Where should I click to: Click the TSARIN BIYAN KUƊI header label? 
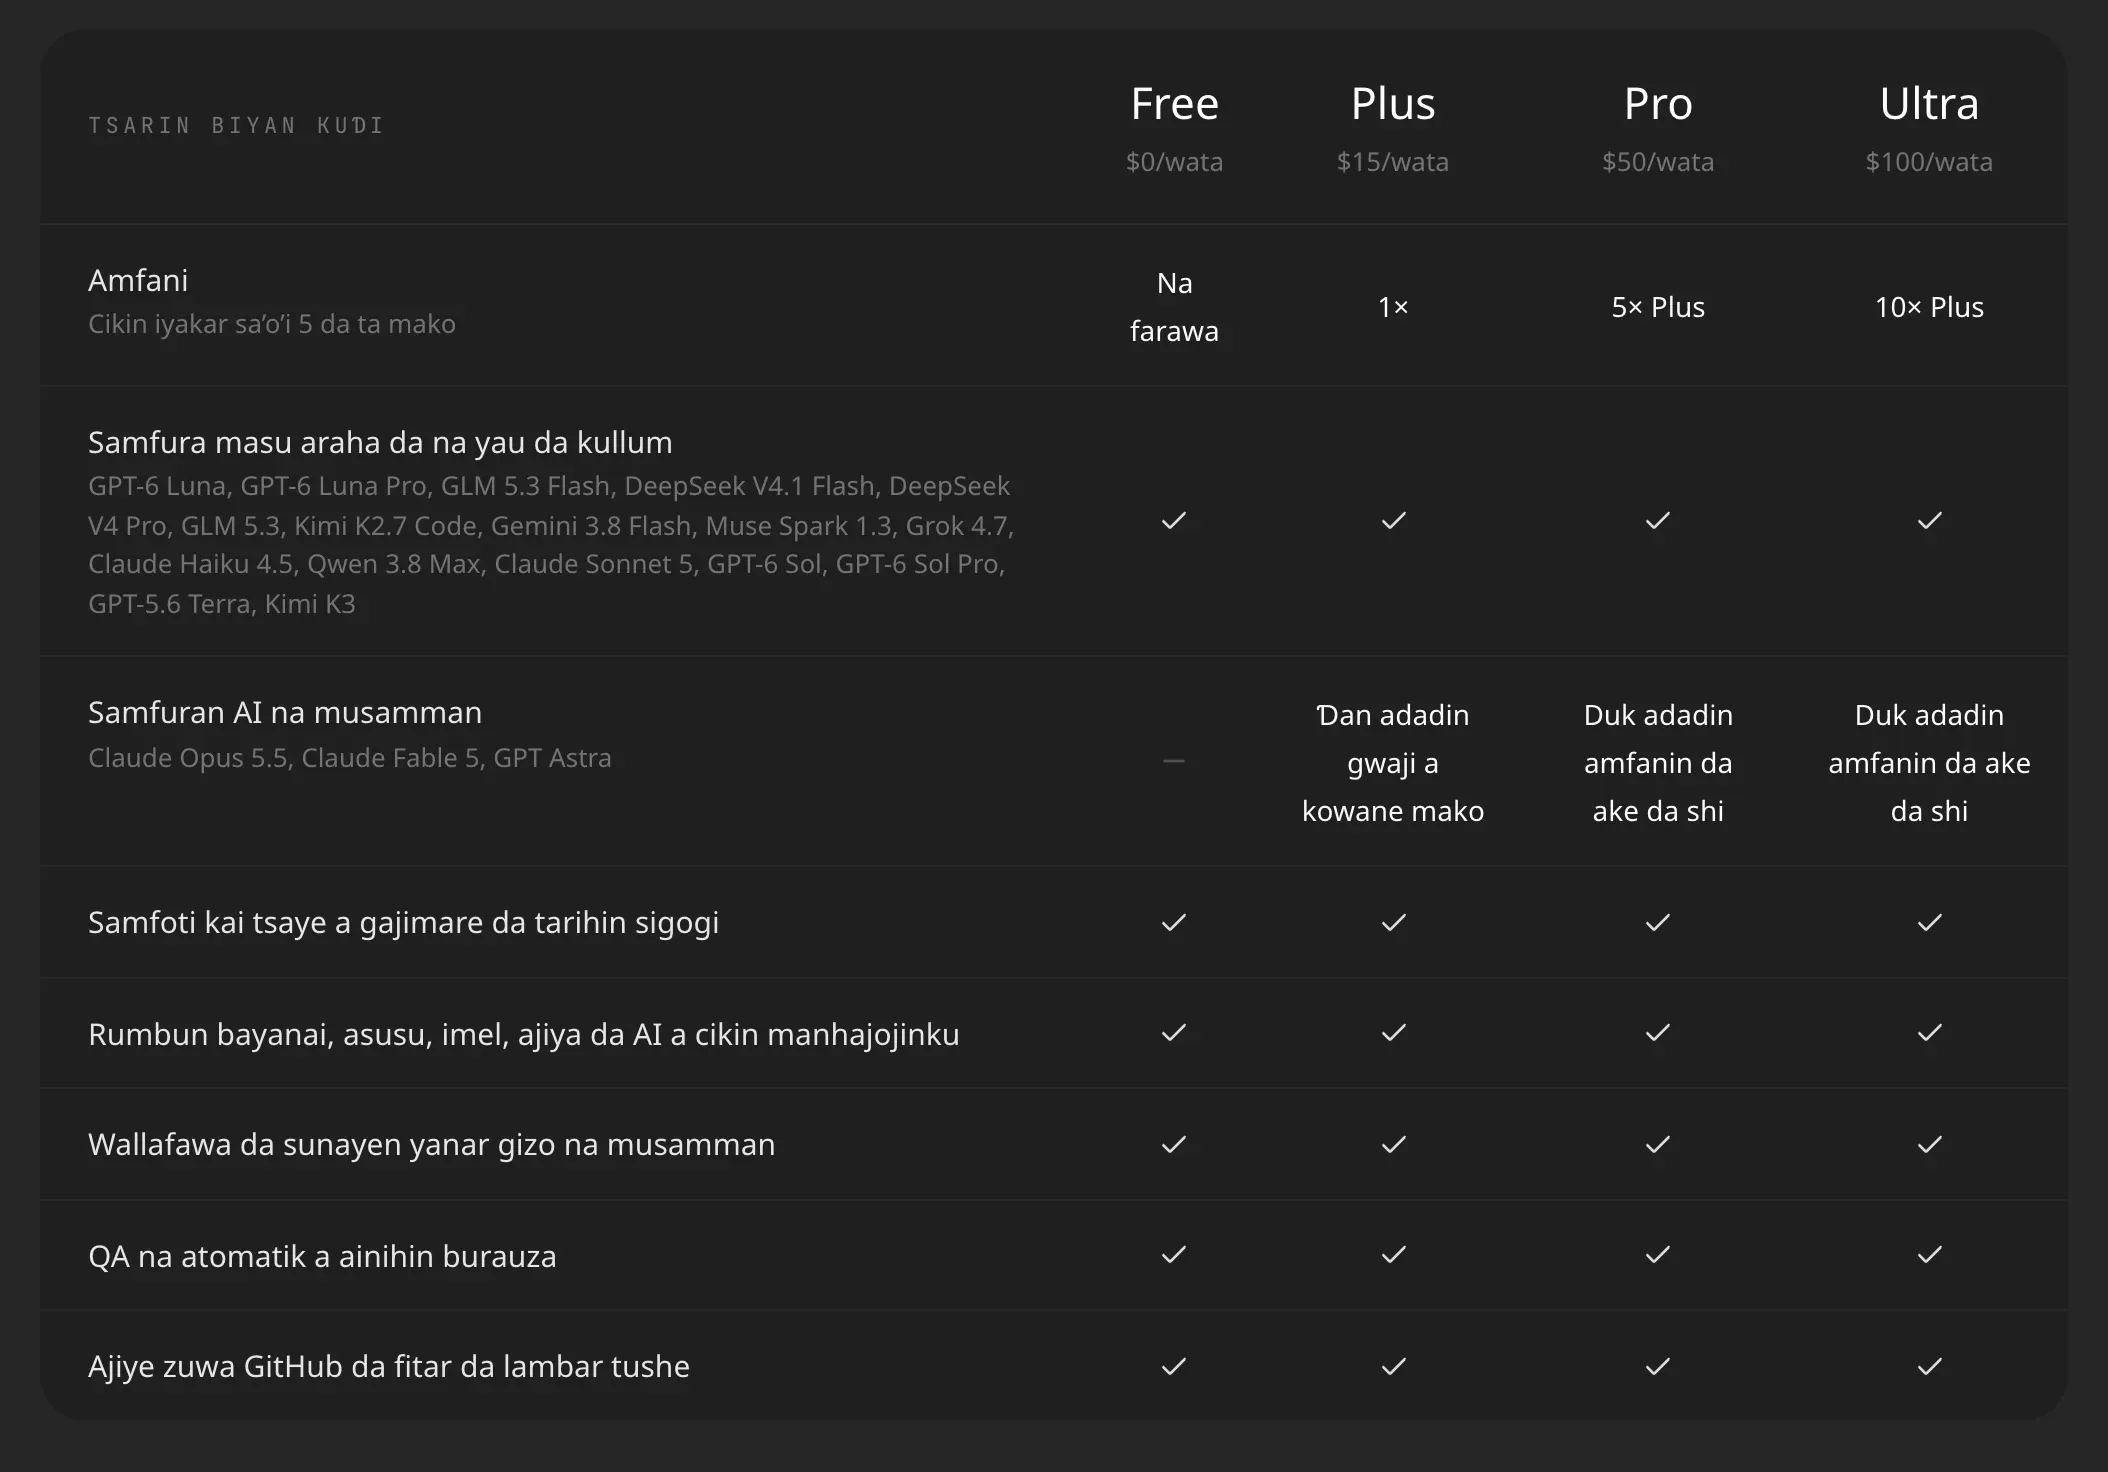(236, 125)
